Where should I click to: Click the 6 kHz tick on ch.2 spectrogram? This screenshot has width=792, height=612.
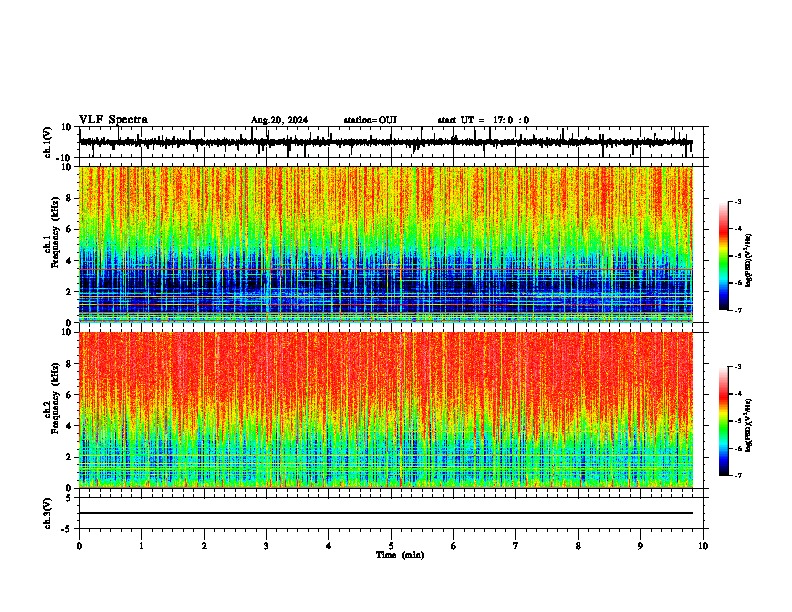(x=70, y=395)
